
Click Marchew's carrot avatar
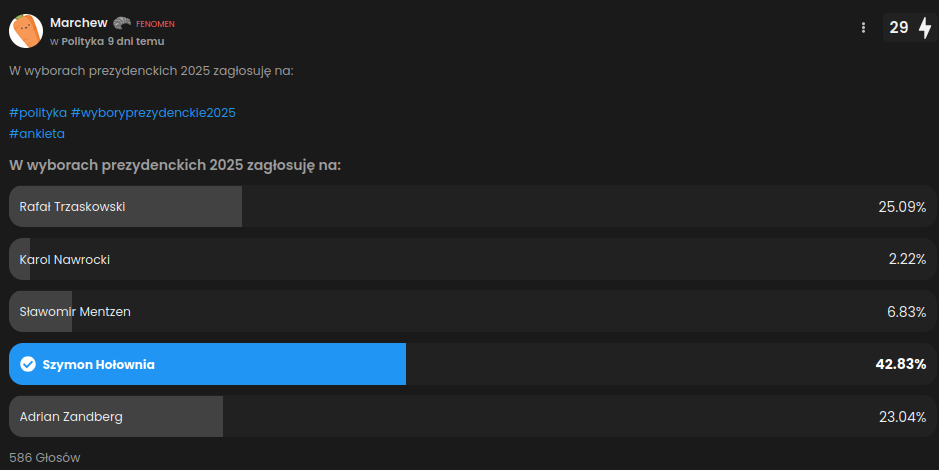pos(25,31)
